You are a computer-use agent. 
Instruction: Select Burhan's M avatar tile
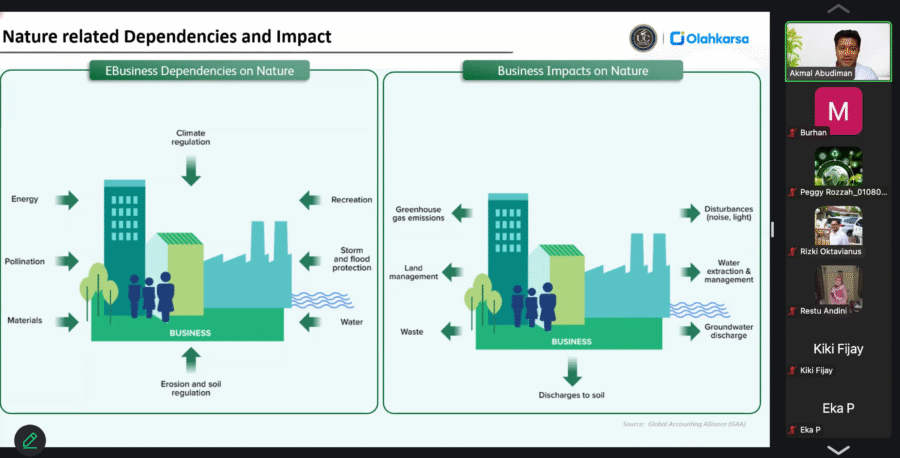(838, 110)
